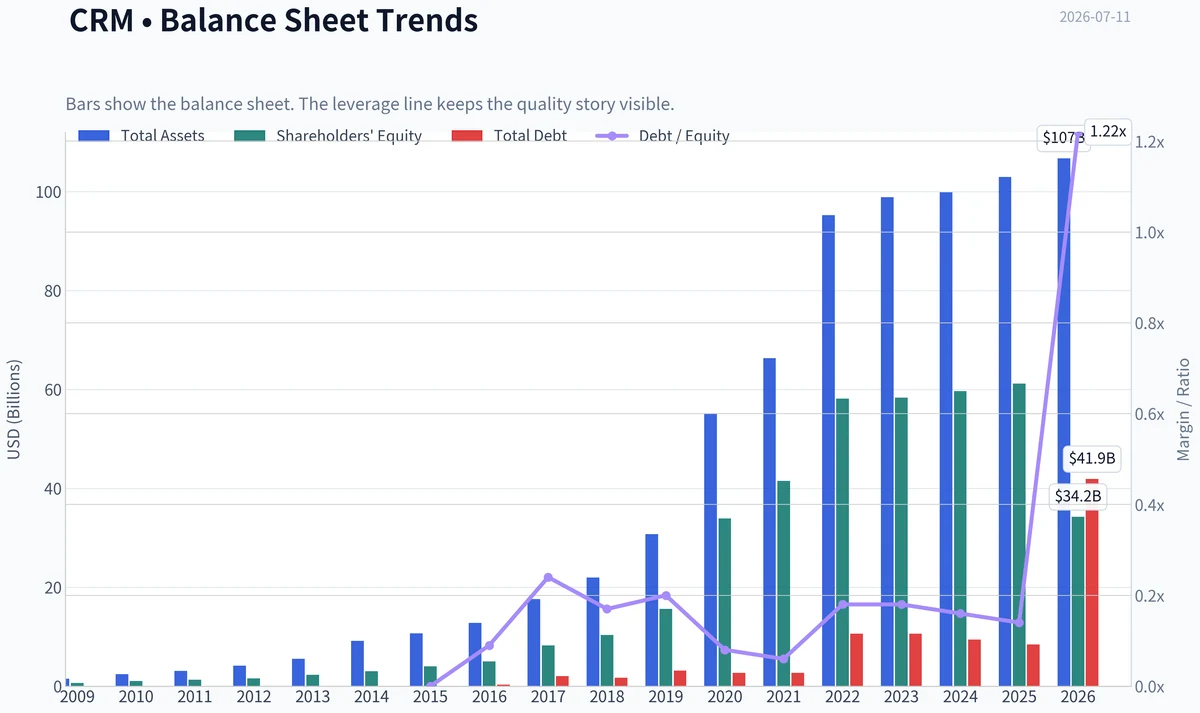Image resolution: width=1200 pixels, height=713 pixels.
Task: Click the 1.2x tick on the ratio axis
Action: 1151,142
